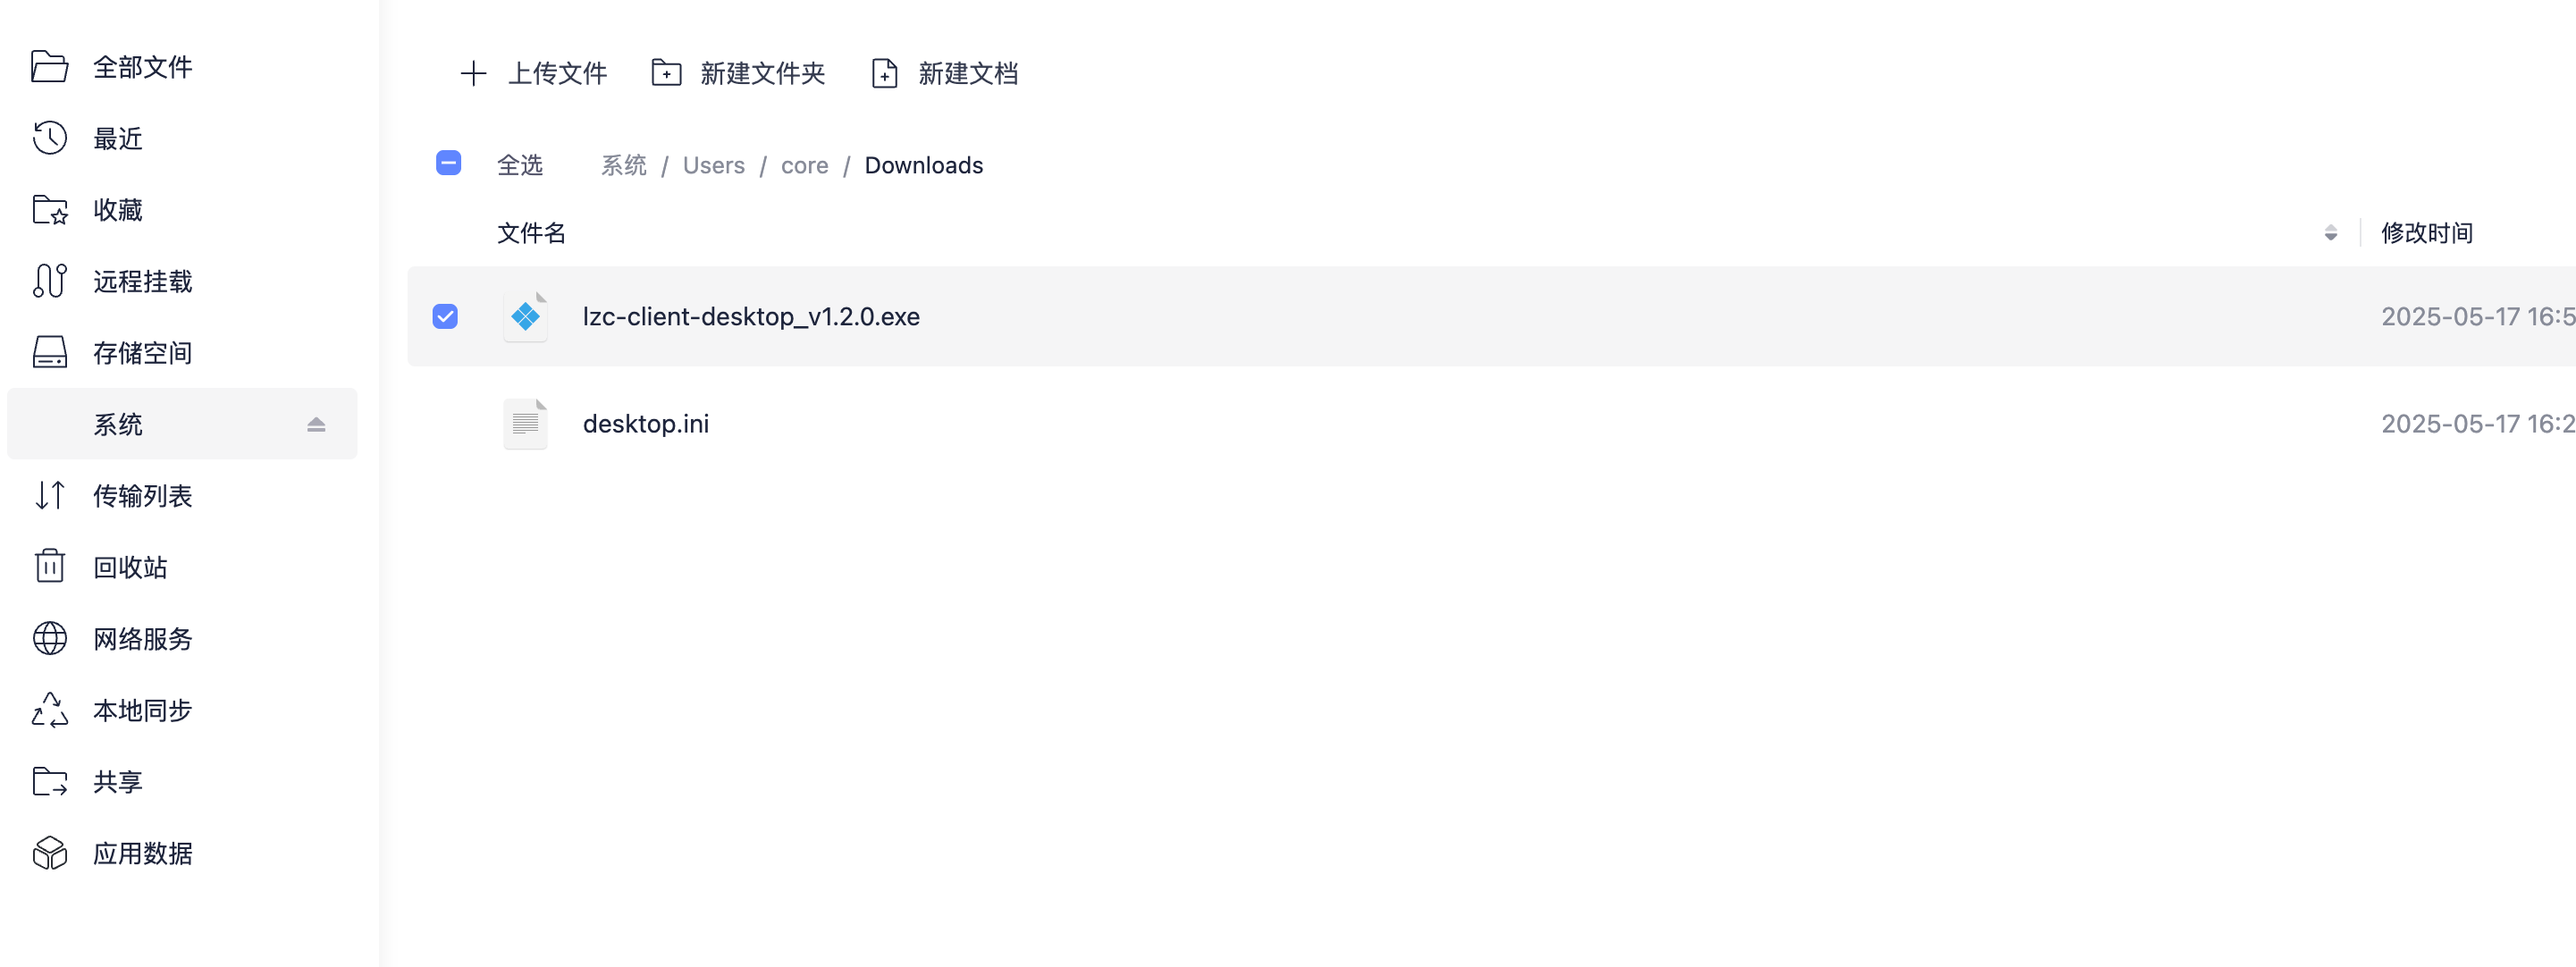Open the 收藏 favorites star-folder icon
The height and width of the screenshot is (967, 2576).
pyautogui.click(x=49, y=210)
